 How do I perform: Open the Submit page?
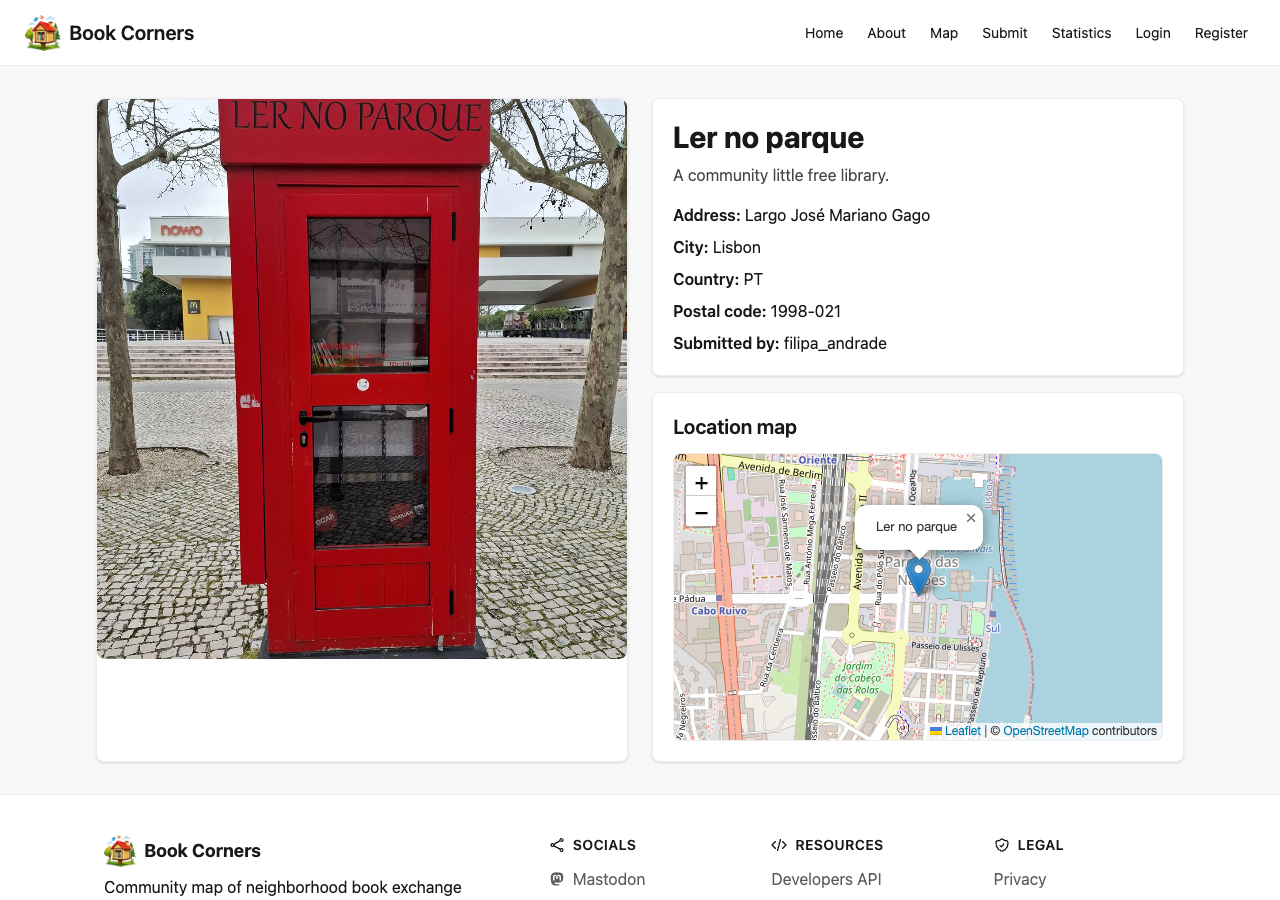click(1004, 33)
